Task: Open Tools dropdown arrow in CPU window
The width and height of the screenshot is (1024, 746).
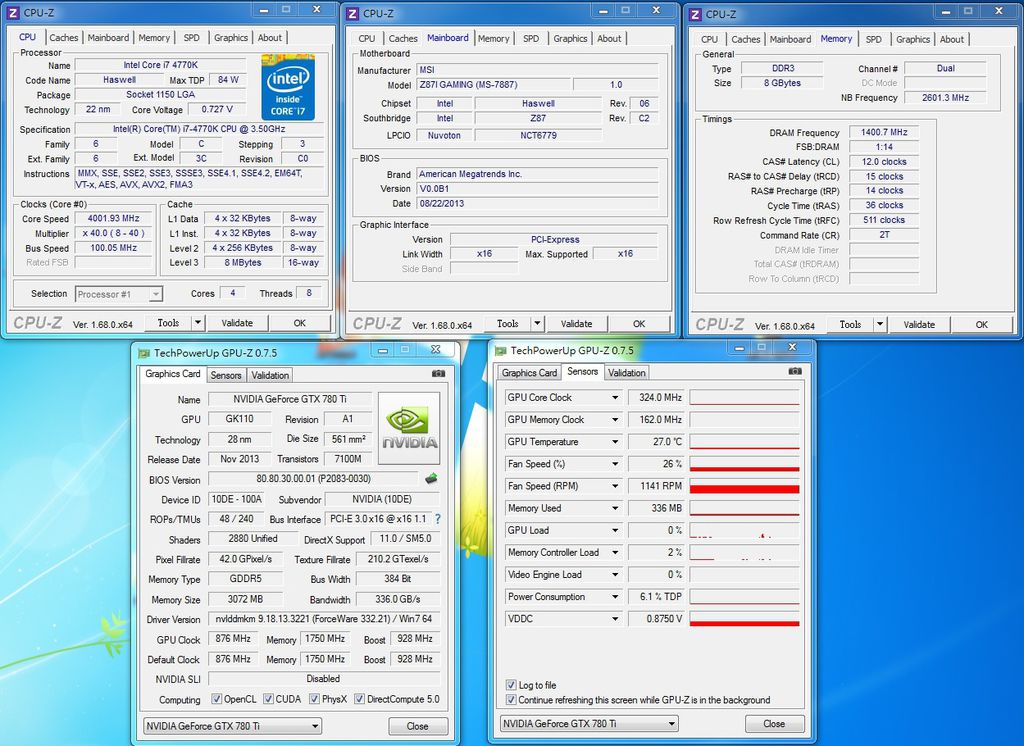Action: 198,323
